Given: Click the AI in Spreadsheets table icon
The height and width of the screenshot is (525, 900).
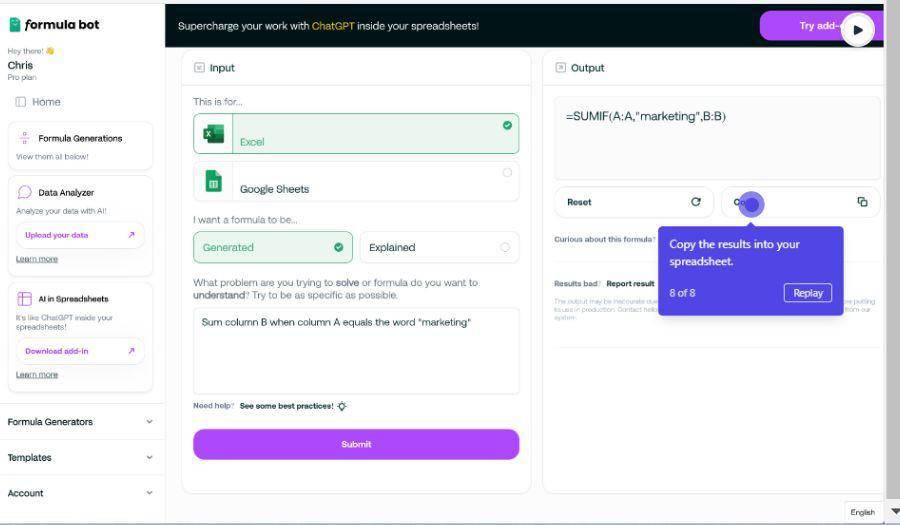Looking at the screenshot, I should click(x=24, y=298).
